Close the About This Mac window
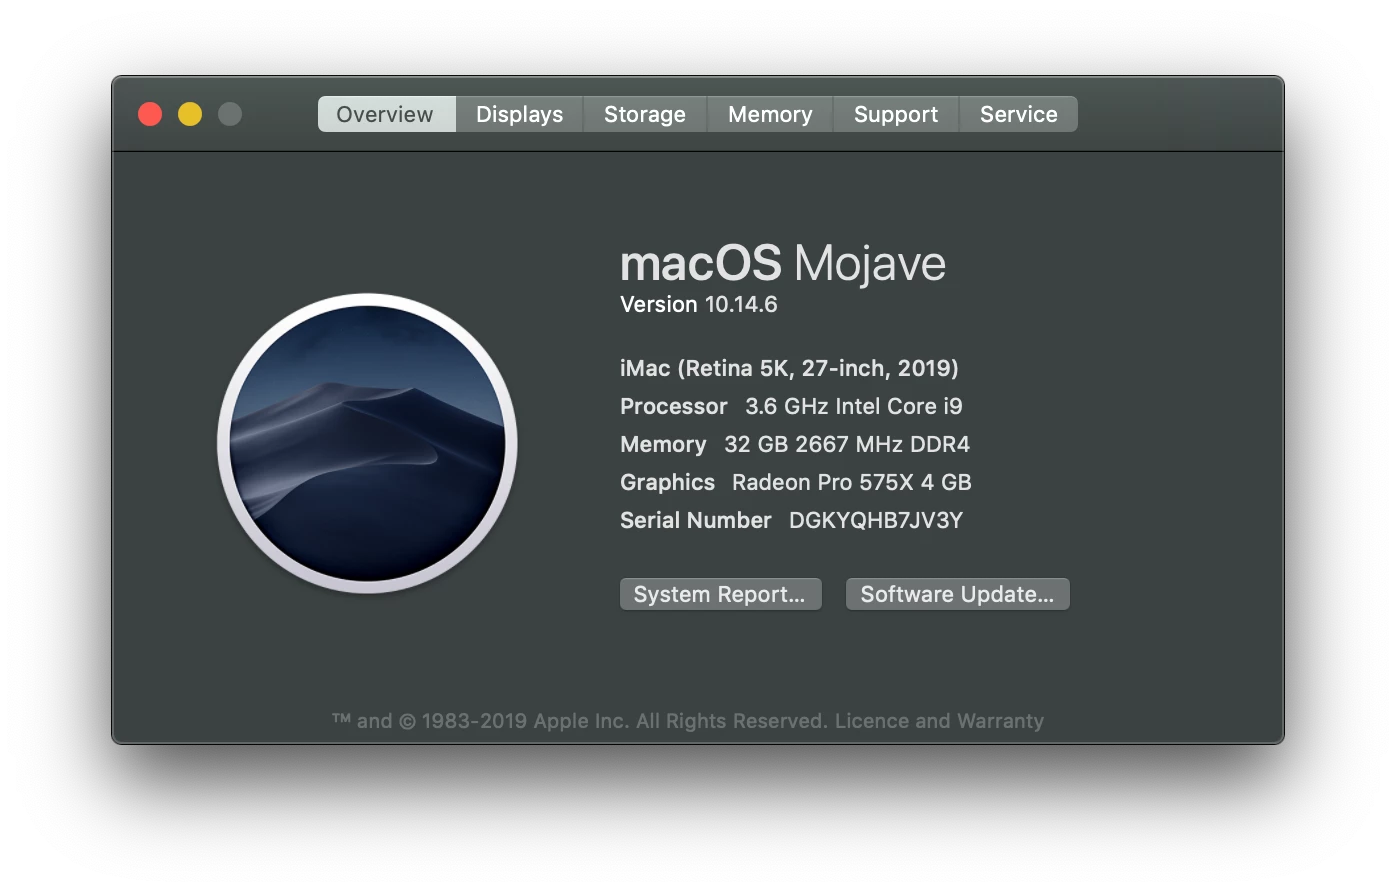This screenshot has height=892, width=1396. pos(150,114)
